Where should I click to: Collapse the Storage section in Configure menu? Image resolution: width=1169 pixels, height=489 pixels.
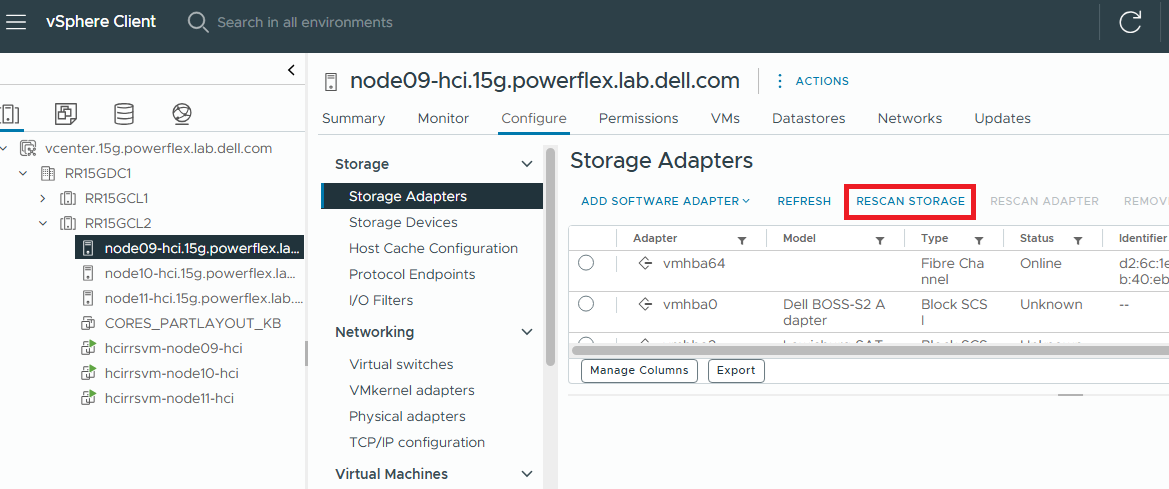tap(527, 164)
